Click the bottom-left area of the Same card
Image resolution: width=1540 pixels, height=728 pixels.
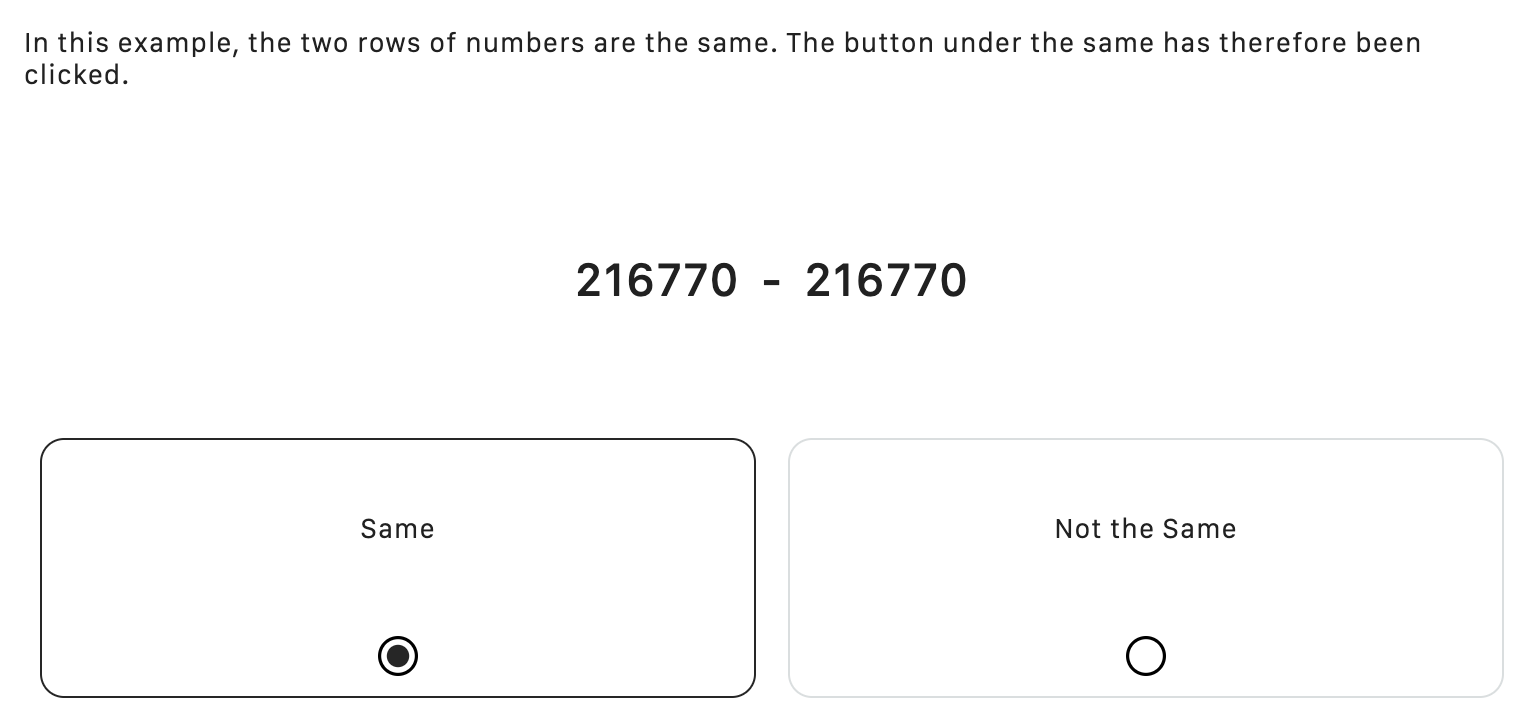[60, 678]
